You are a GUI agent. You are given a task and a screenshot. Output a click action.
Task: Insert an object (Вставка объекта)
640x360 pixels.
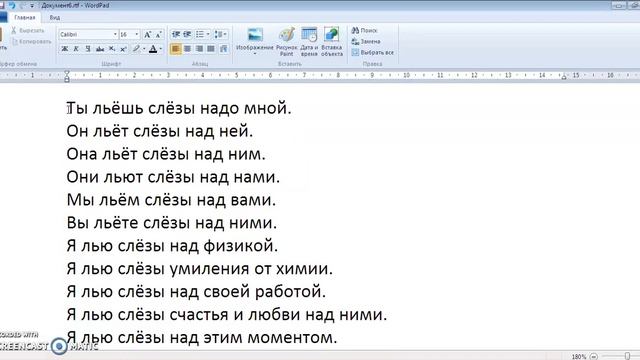coord(331,42)
